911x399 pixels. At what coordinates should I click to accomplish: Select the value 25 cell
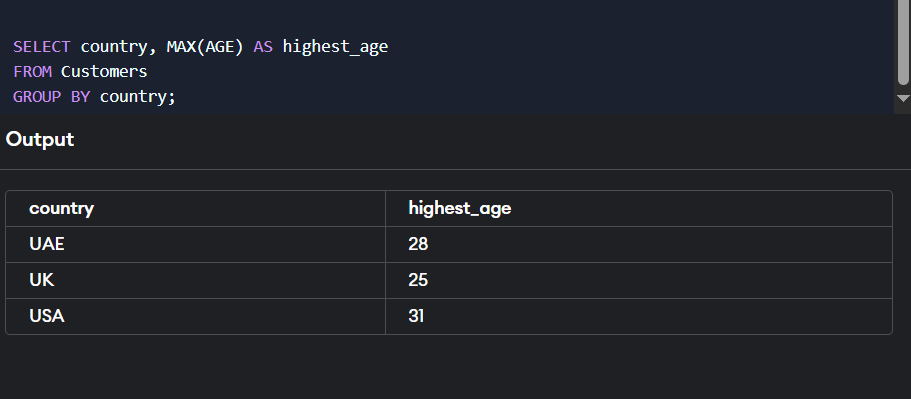[x=639, y=281]
